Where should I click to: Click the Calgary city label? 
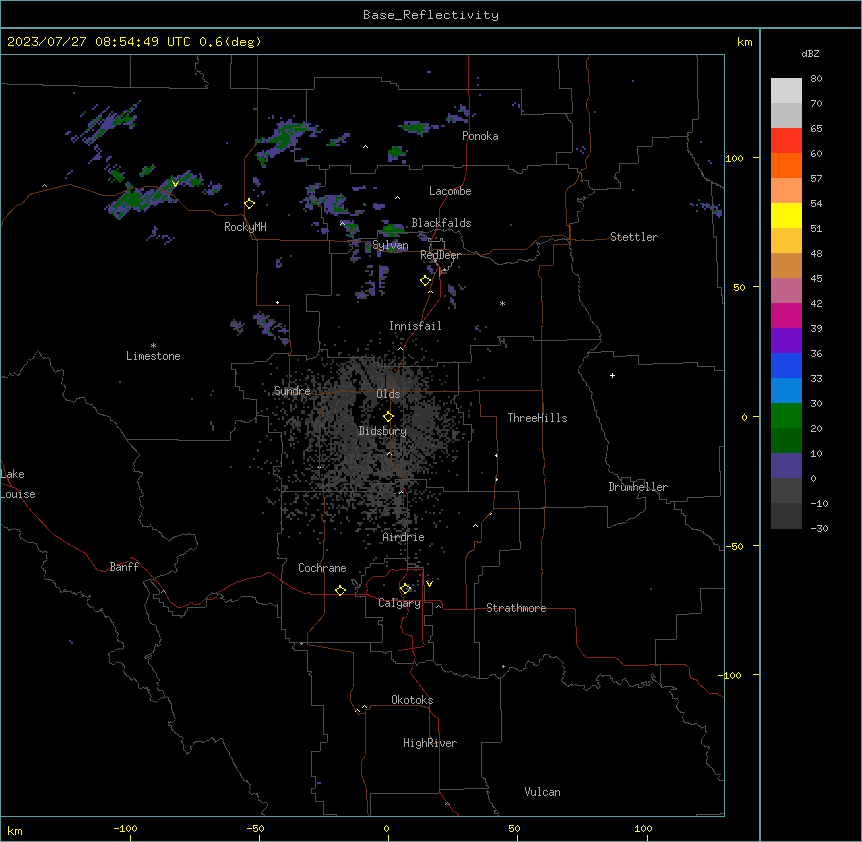click(x=399, y=603)
